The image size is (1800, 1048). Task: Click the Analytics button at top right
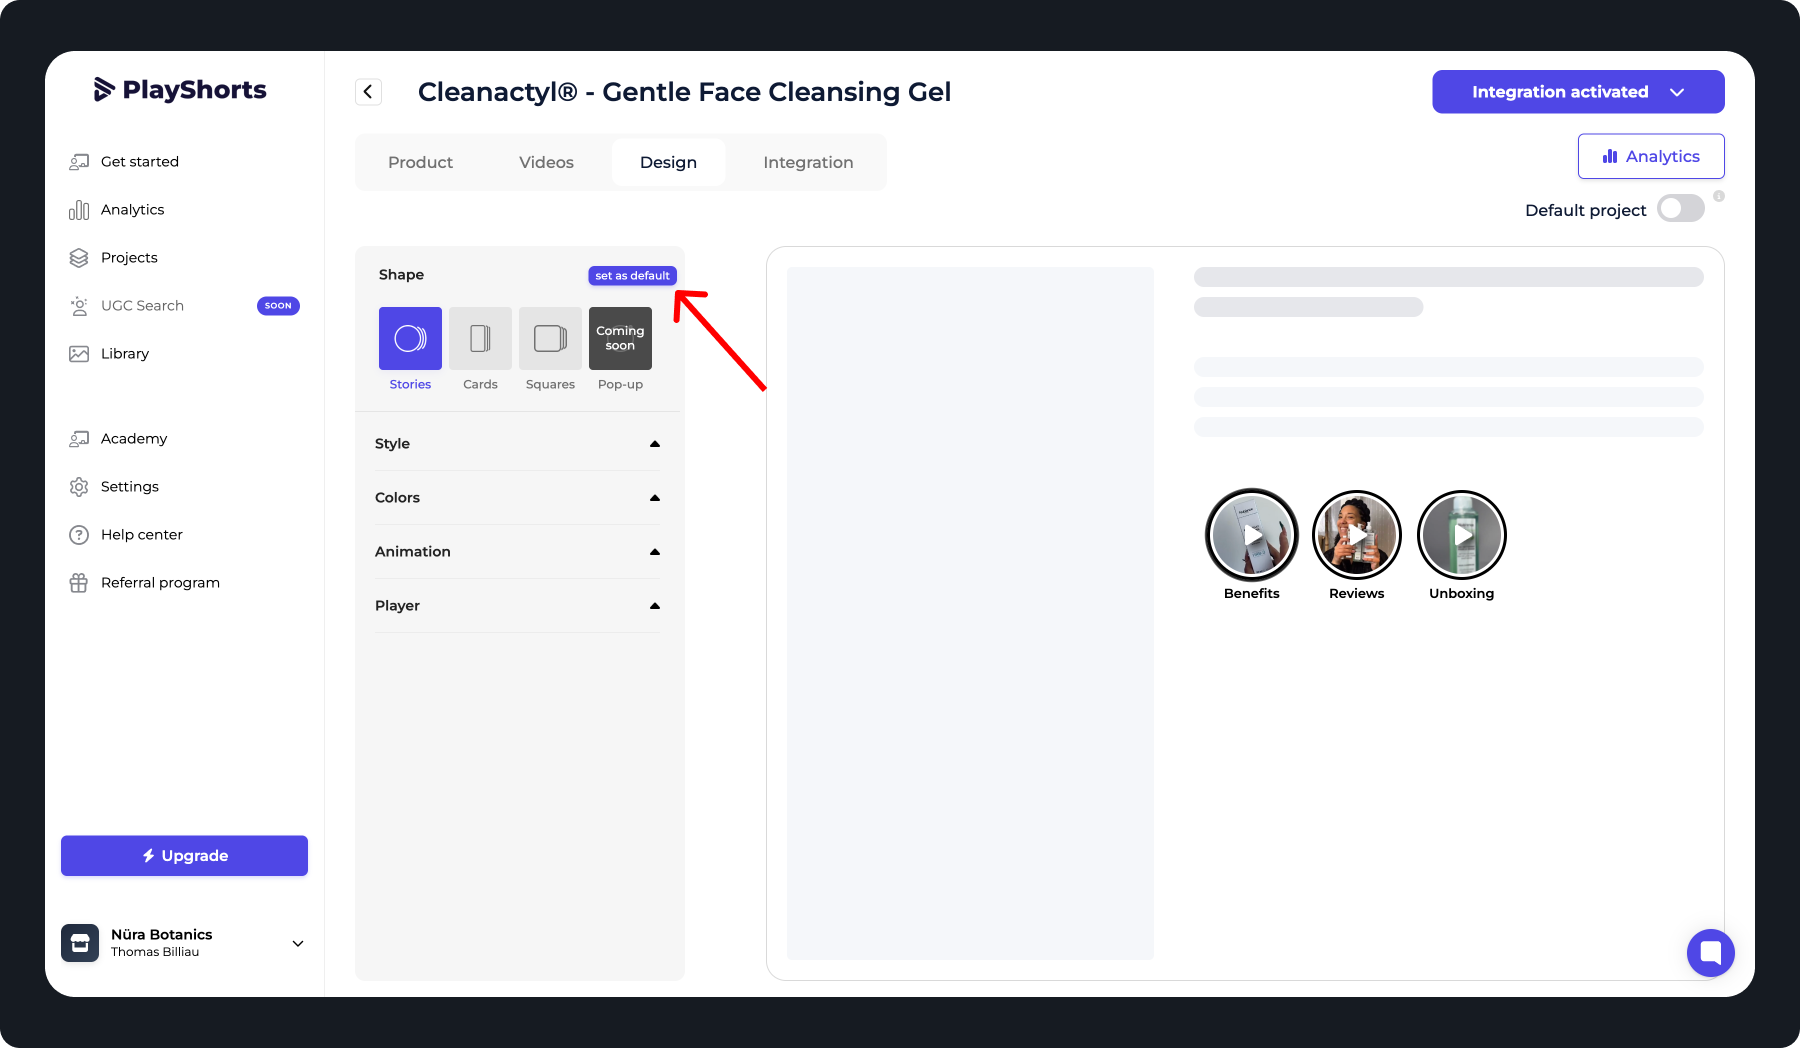[x=1651, y=156]
